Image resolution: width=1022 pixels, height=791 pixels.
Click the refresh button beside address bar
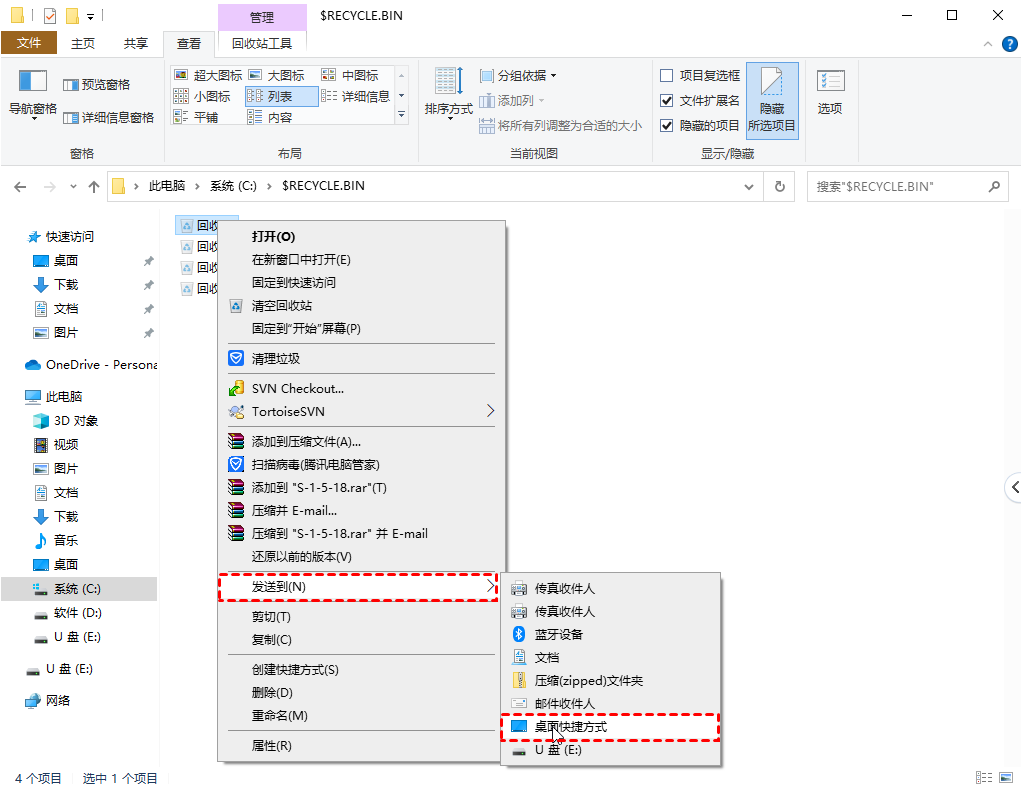pyautogui.click(x=779, y=186)
